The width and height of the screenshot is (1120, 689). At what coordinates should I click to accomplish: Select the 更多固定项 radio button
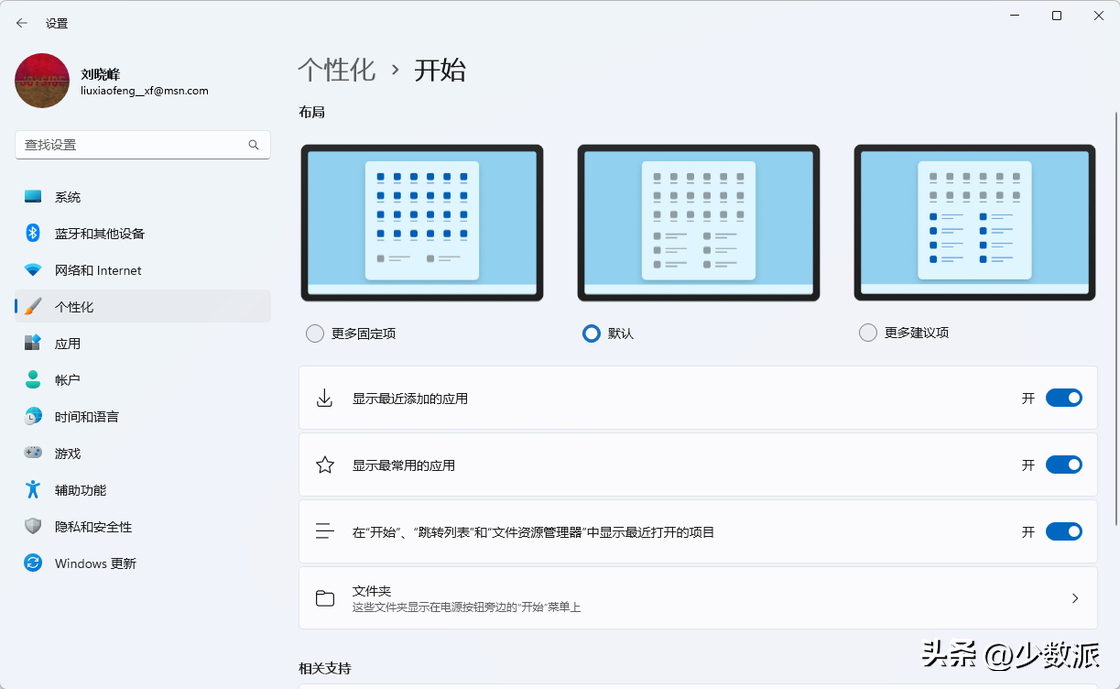point(315,333)
